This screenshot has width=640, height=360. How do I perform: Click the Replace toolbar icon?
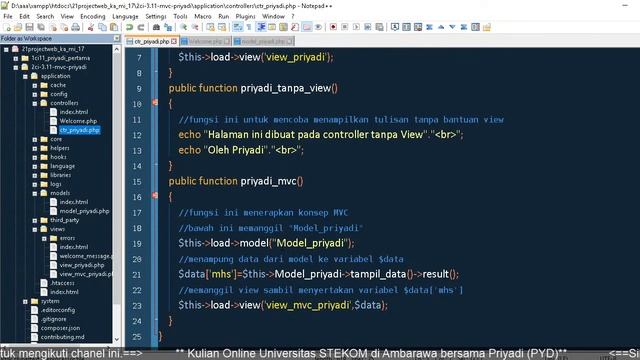[x=168, y=27]
